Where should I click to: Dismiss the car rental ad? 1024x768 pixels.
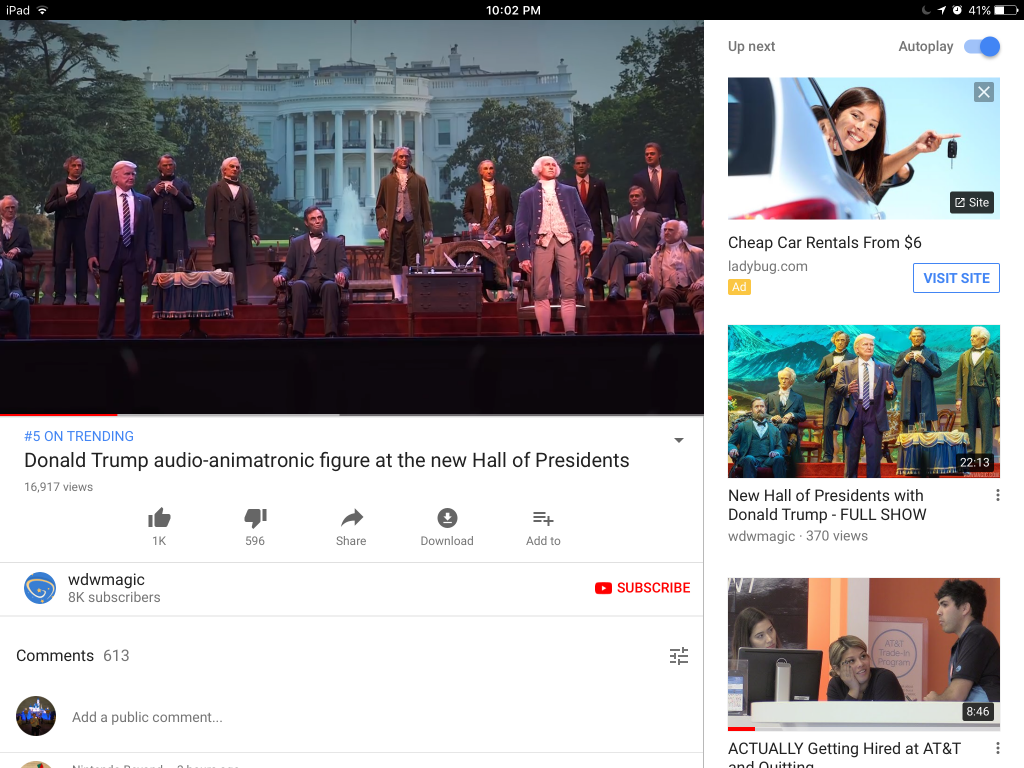point(984,92)
